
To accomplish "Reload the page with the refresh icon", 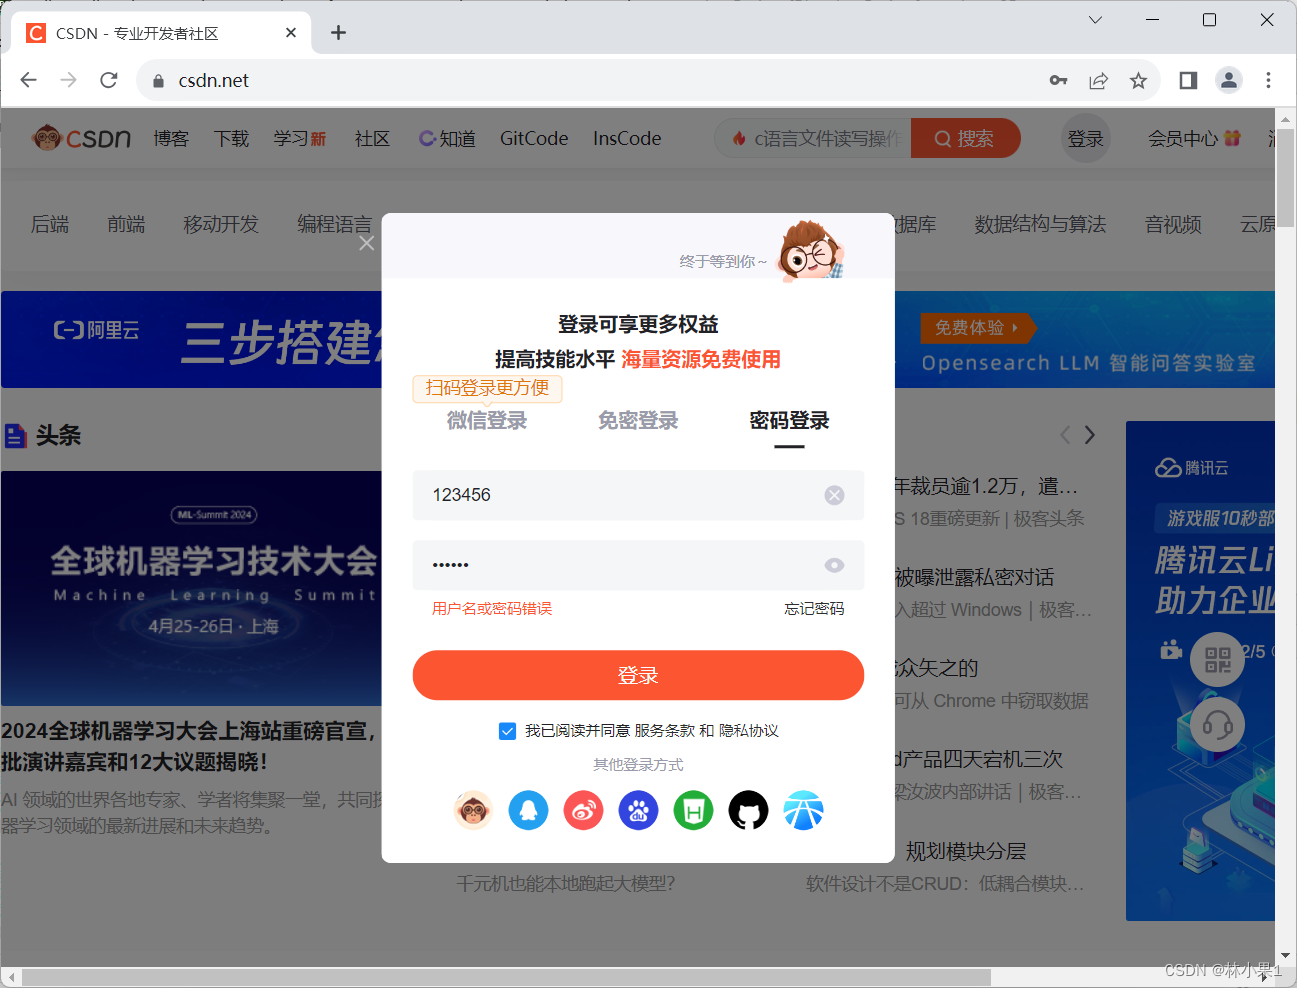I will click(109, 80).
